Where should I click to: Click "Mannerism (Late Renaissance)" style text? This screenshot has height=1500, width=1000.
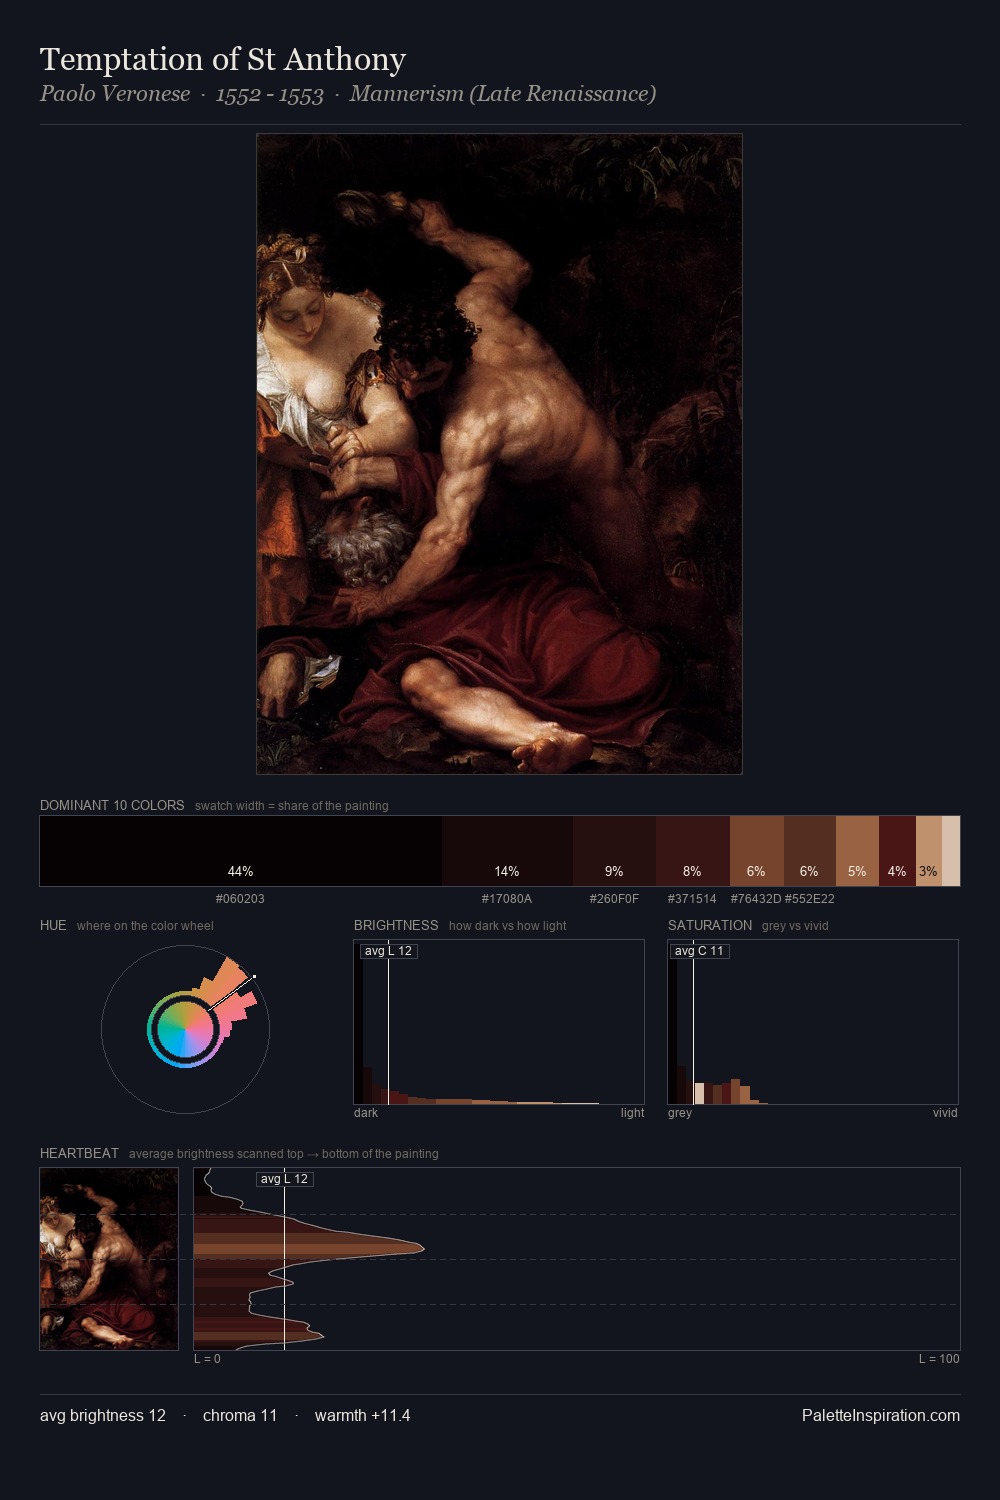pyautogui.click(x=503, y=94)
